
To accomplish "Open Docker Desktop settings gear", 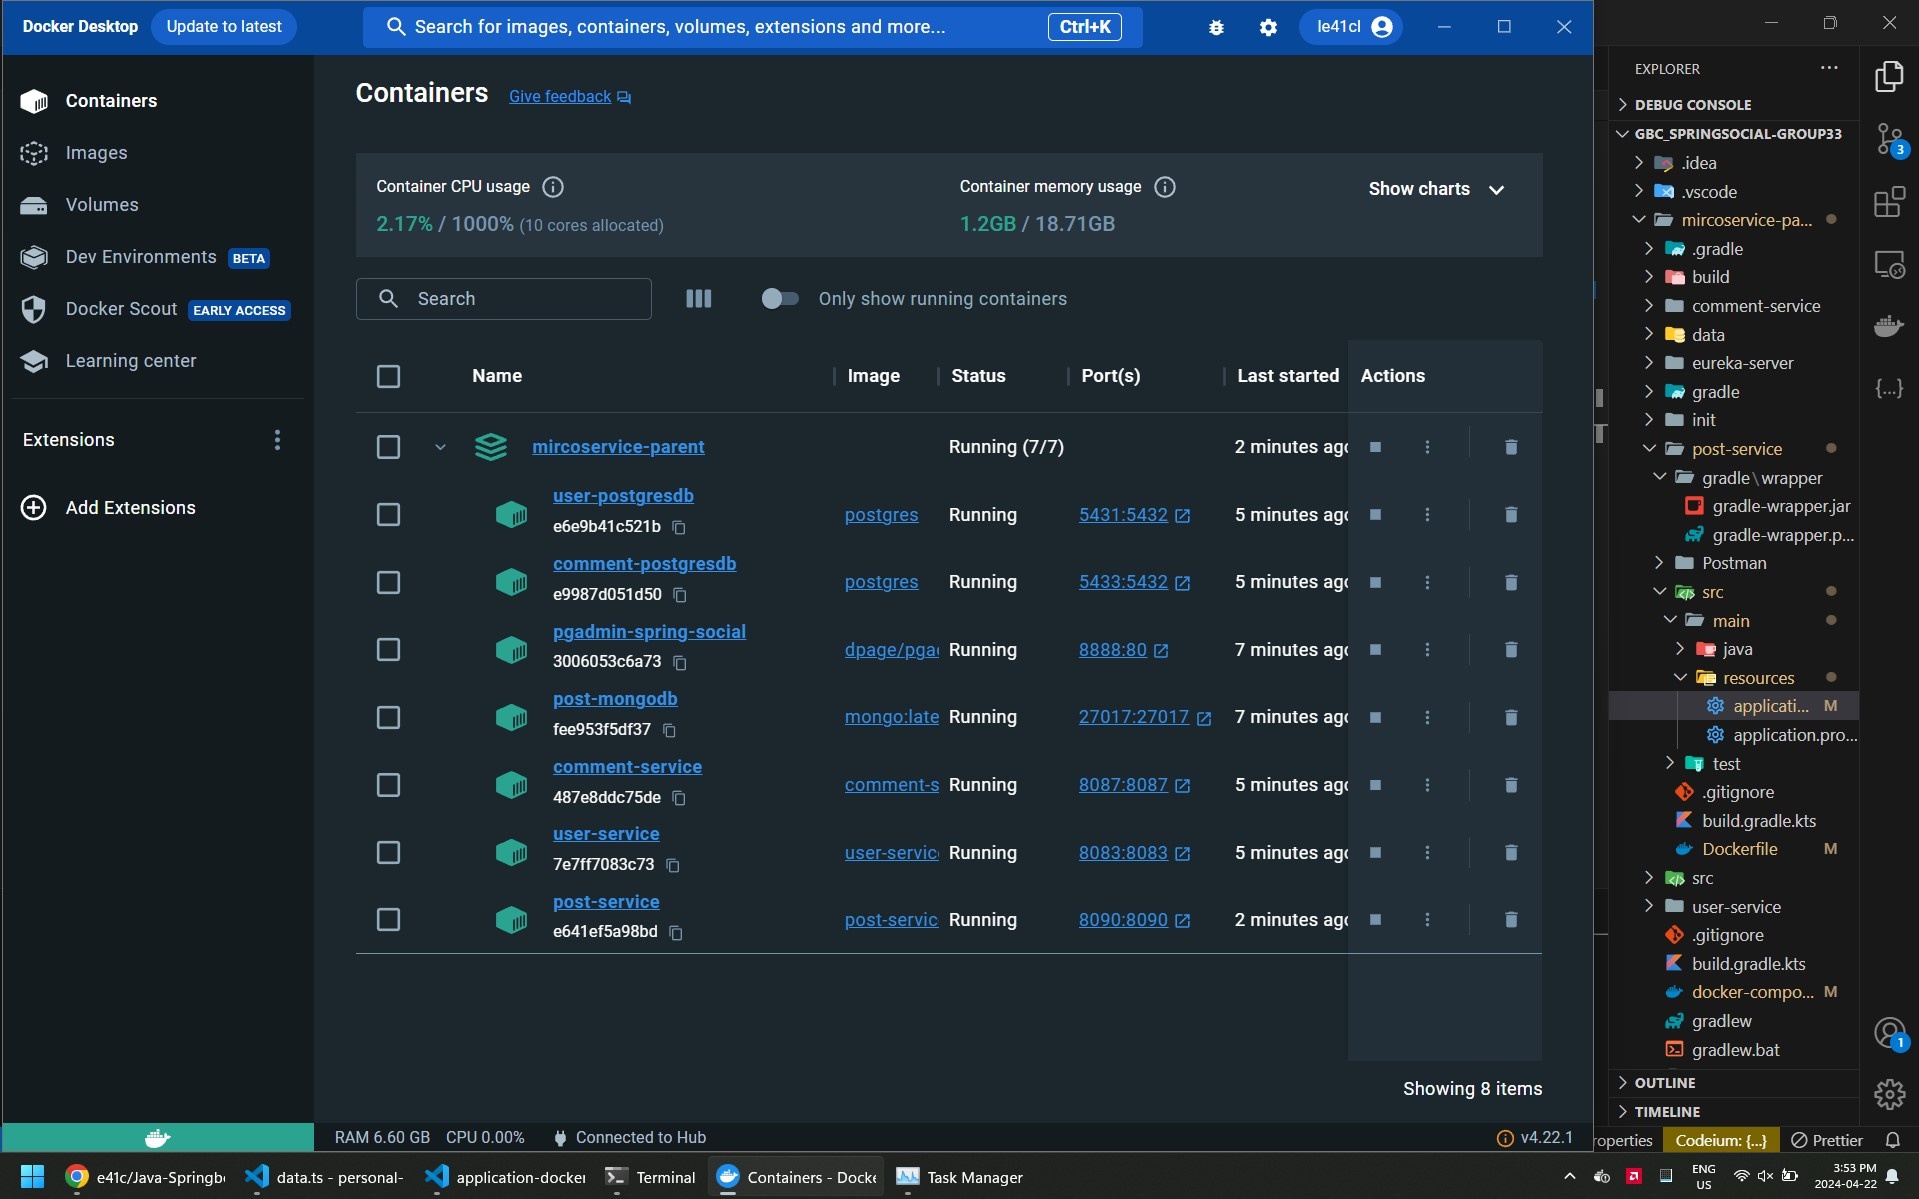I will pyautogui.click(x=1268, y=27).
